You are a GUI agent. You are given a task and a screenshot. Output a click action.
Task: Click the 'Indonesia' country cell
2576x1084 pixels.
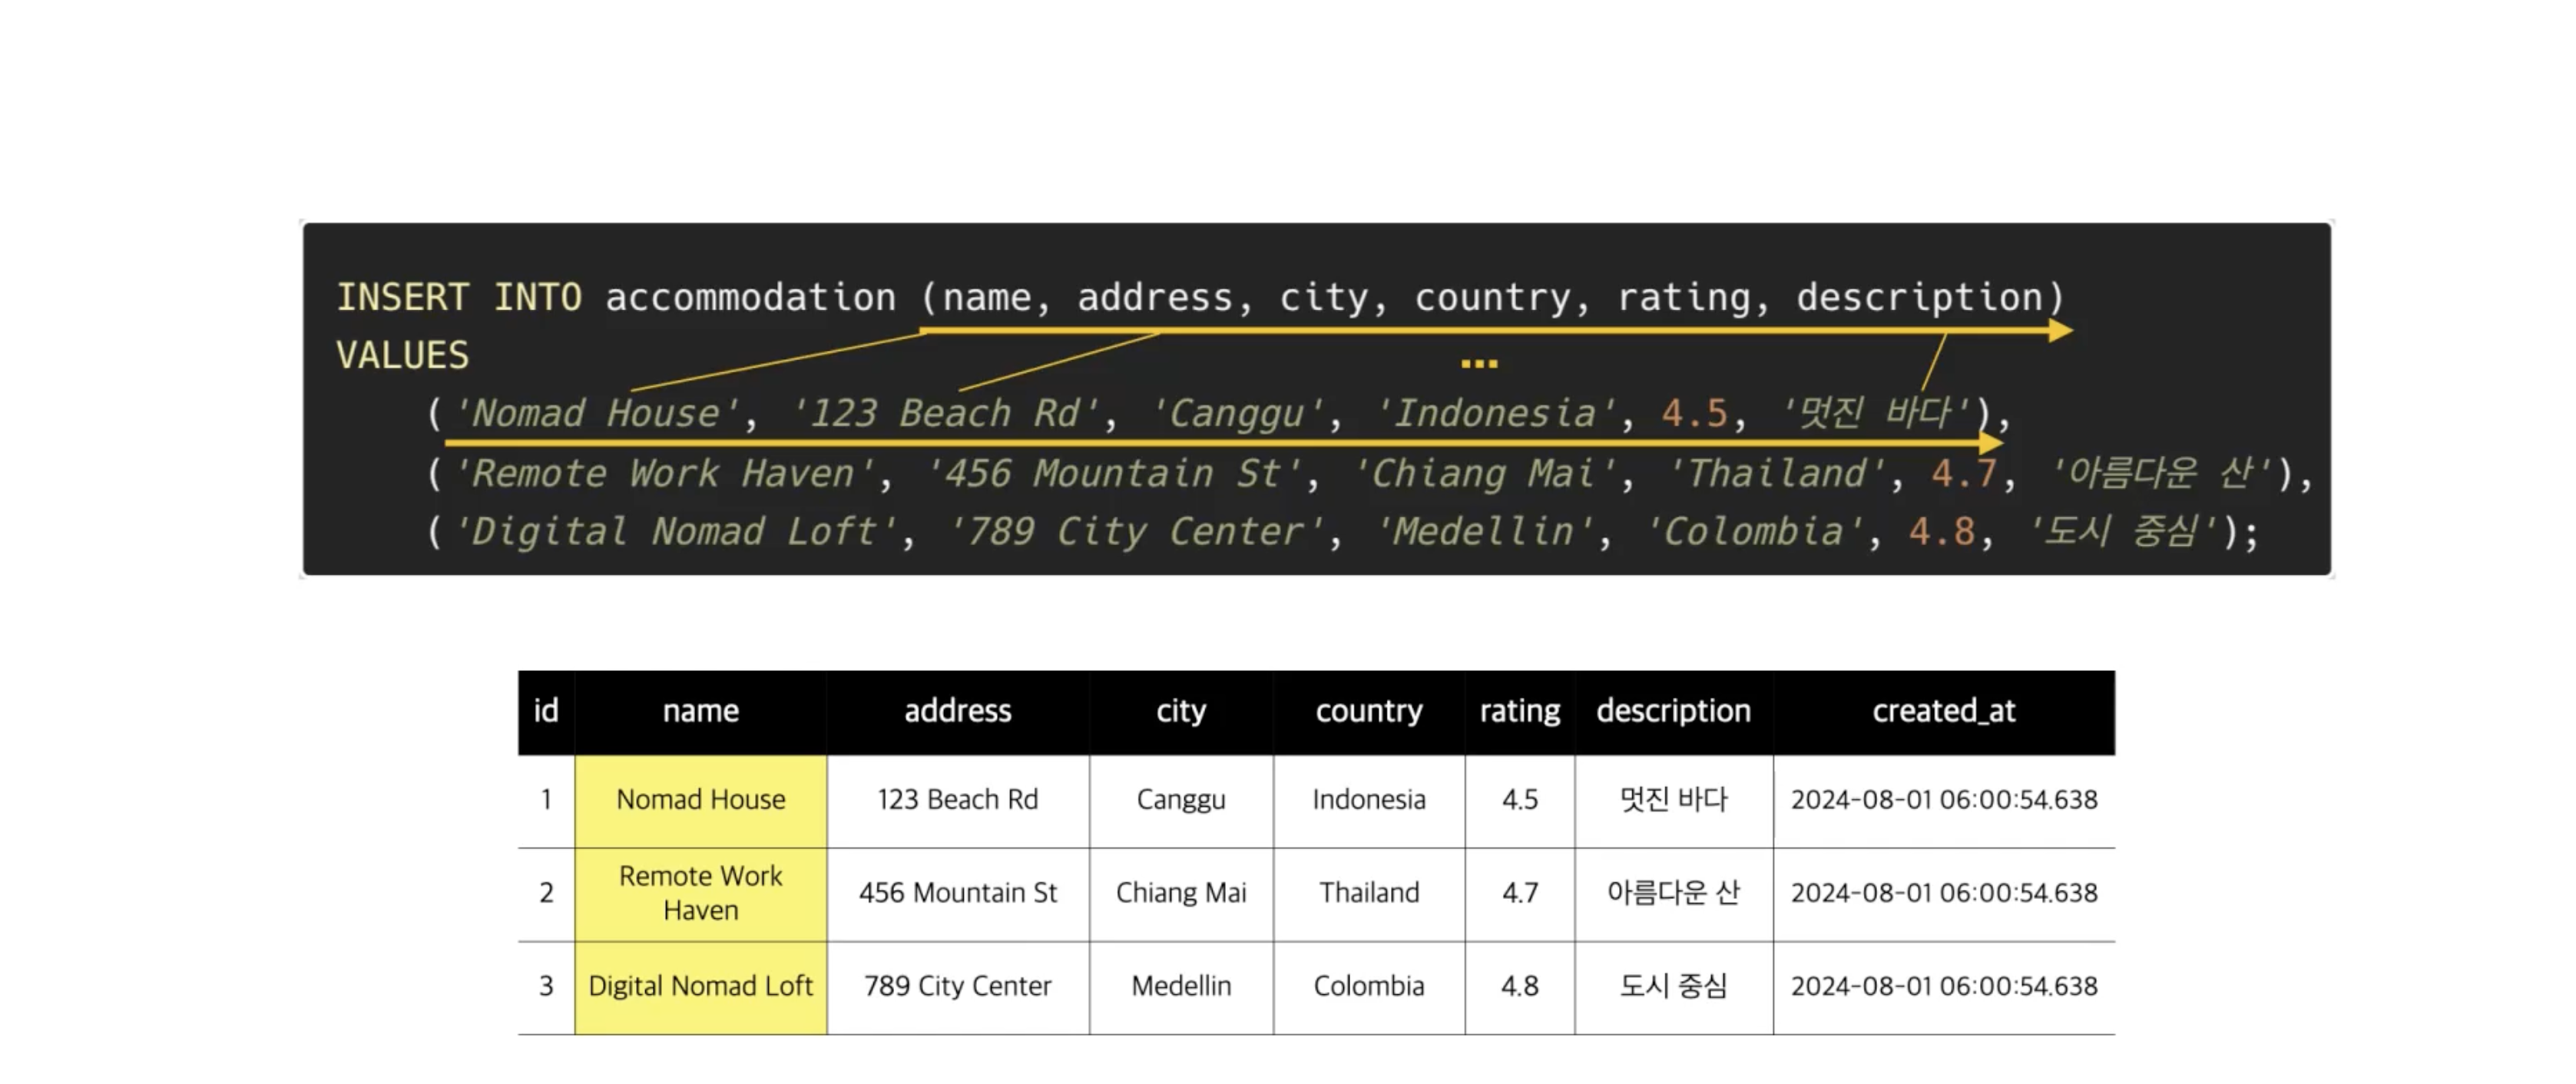pos(1369,800)
